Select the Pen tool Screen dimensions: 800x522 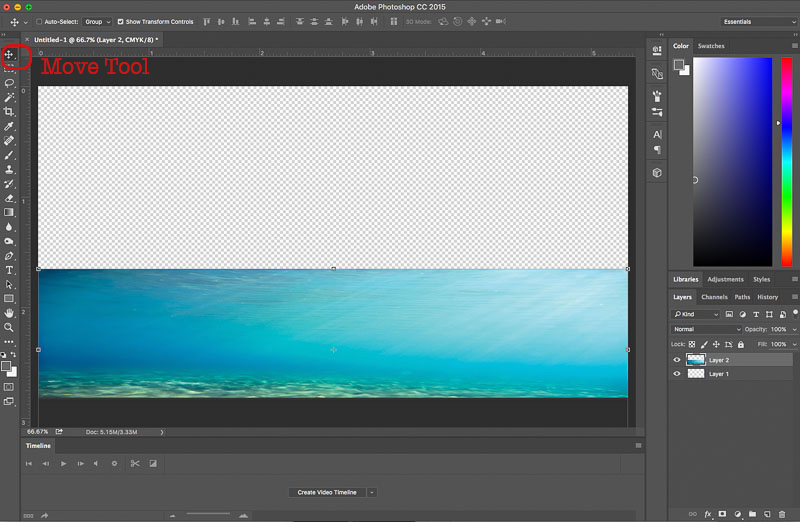(9, 256)
